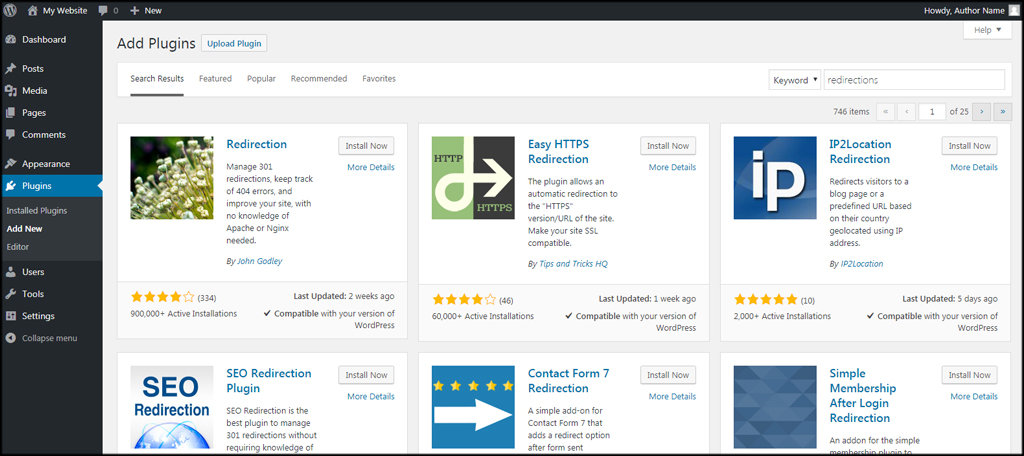The image size is (1024, 456).
Task: Switch to the Popular tab
Action: 261,78
